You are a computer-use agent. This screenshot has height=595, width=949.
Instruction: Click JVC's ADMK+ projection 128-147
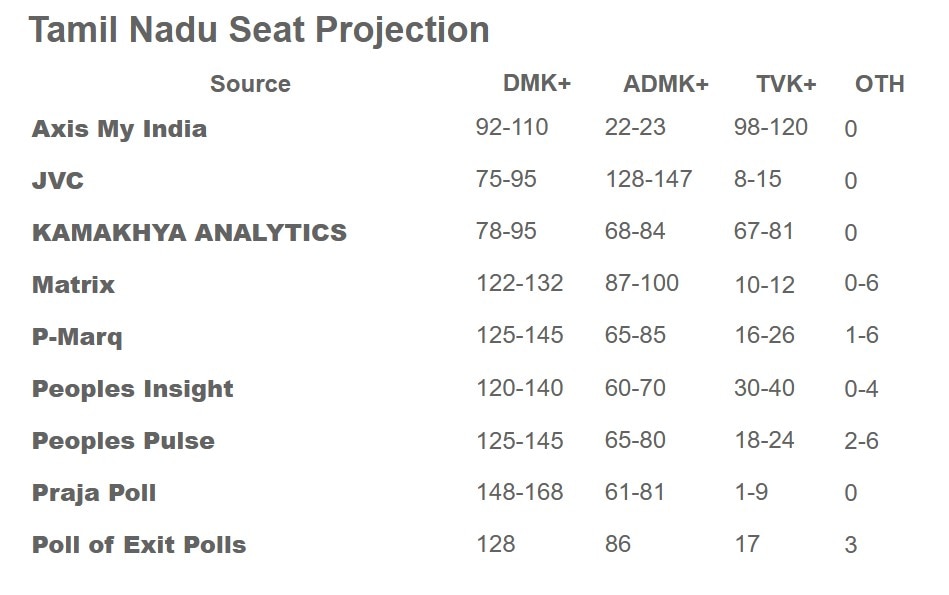tap(649, 179)
